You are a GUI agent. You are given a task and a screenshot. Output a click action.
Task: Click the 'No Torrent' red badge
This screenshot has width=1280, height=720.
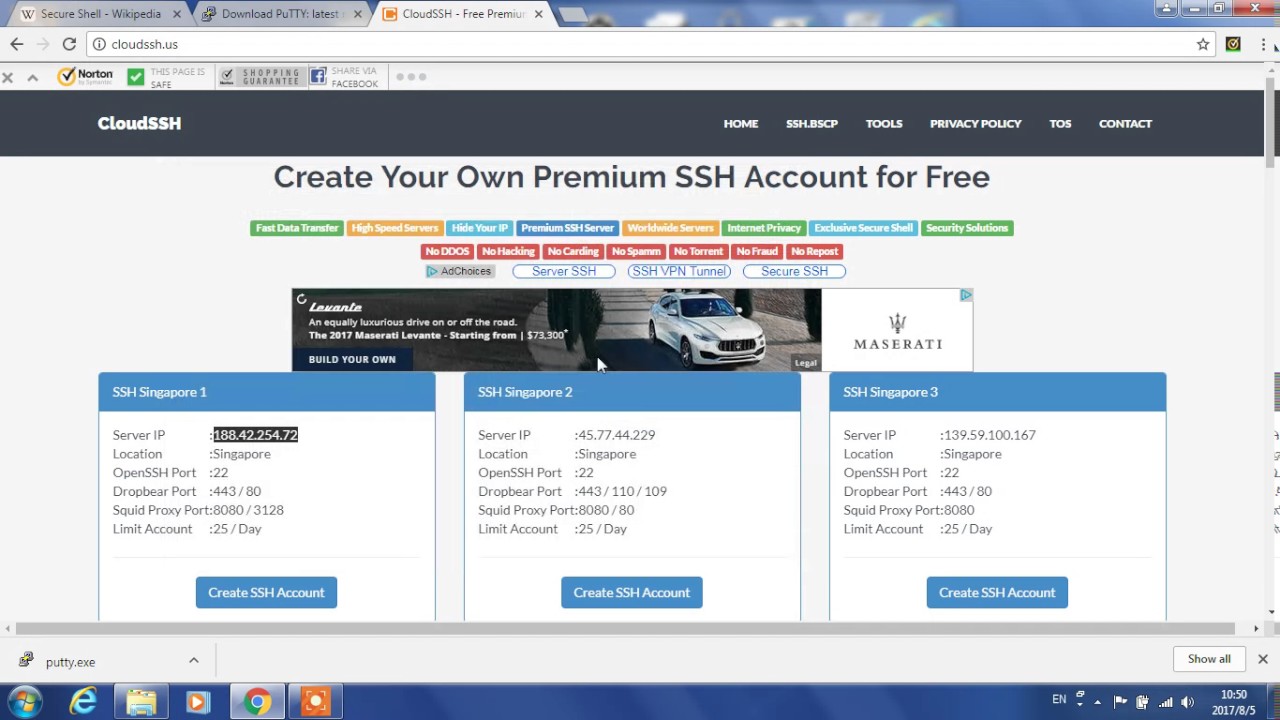pyautogui.click(x=698, y=251)
